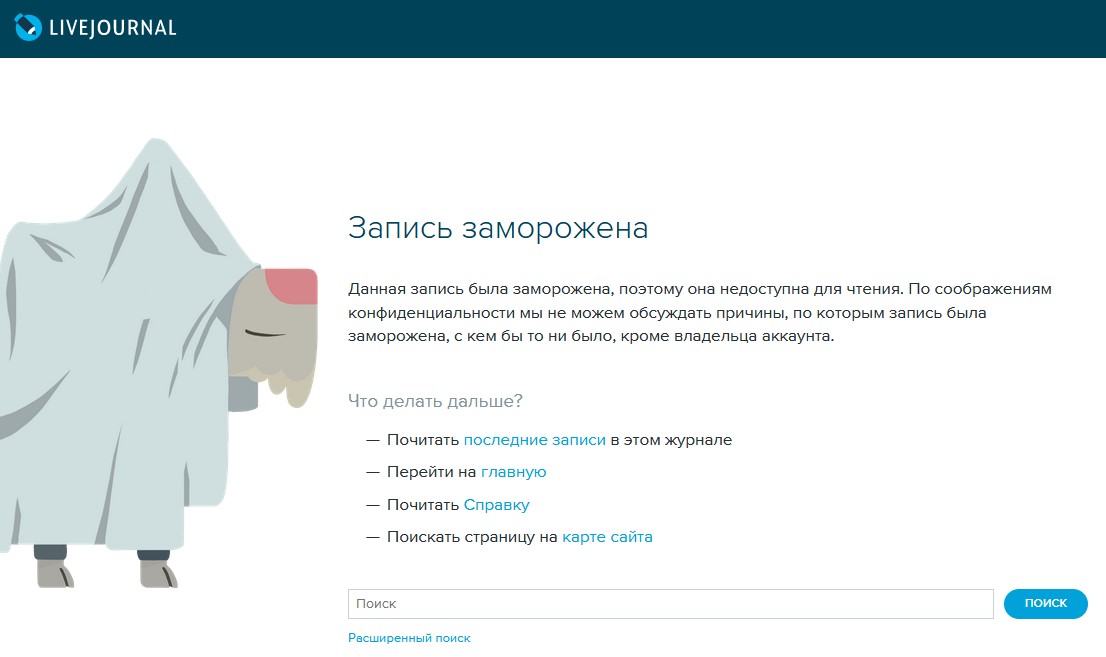
Task: Click the «Что делать дальше?» subheading
Action: [x=435, y=401]
